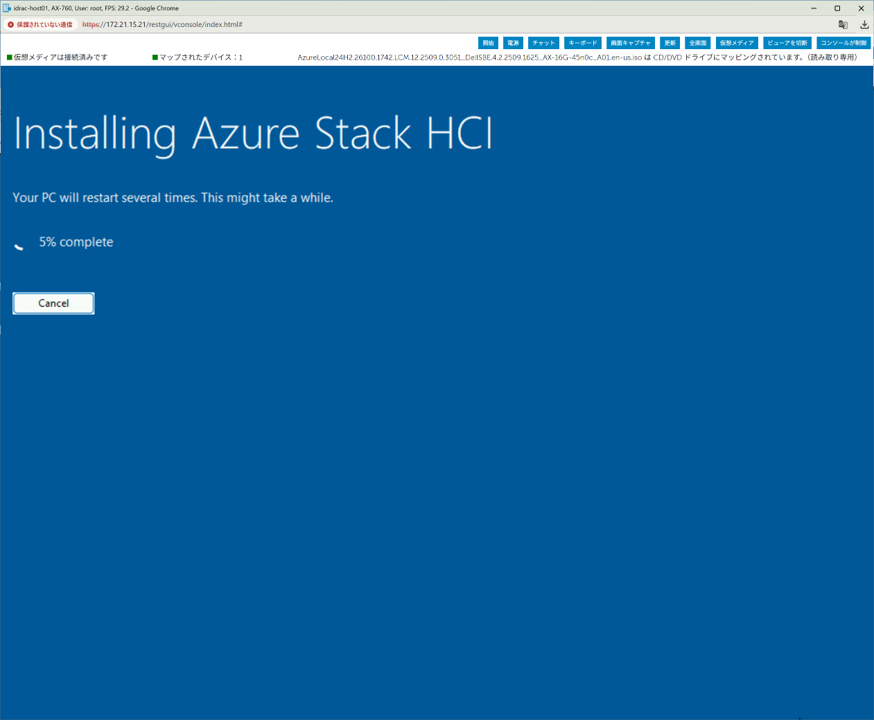Click the download icon in Chrome
Screen dimensions: 874x720
(x=864, y=24)
